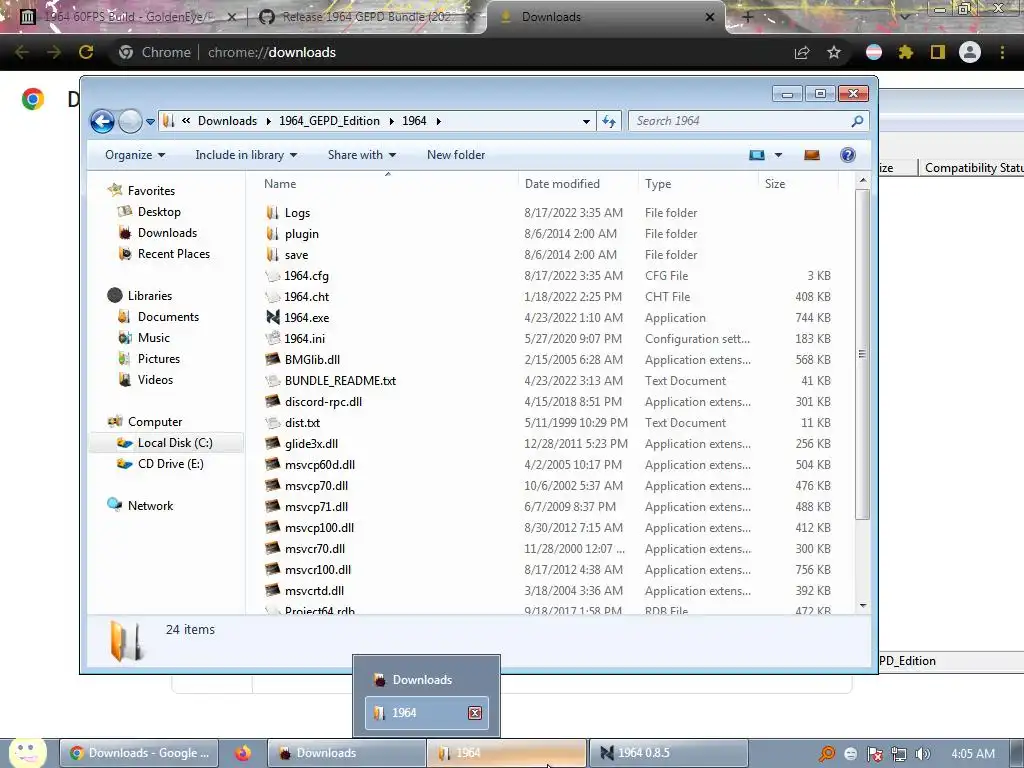Switch to the 1964 60FPS Build tab
This screenshot has width=1024, height=768.
(x=127, y=17)
